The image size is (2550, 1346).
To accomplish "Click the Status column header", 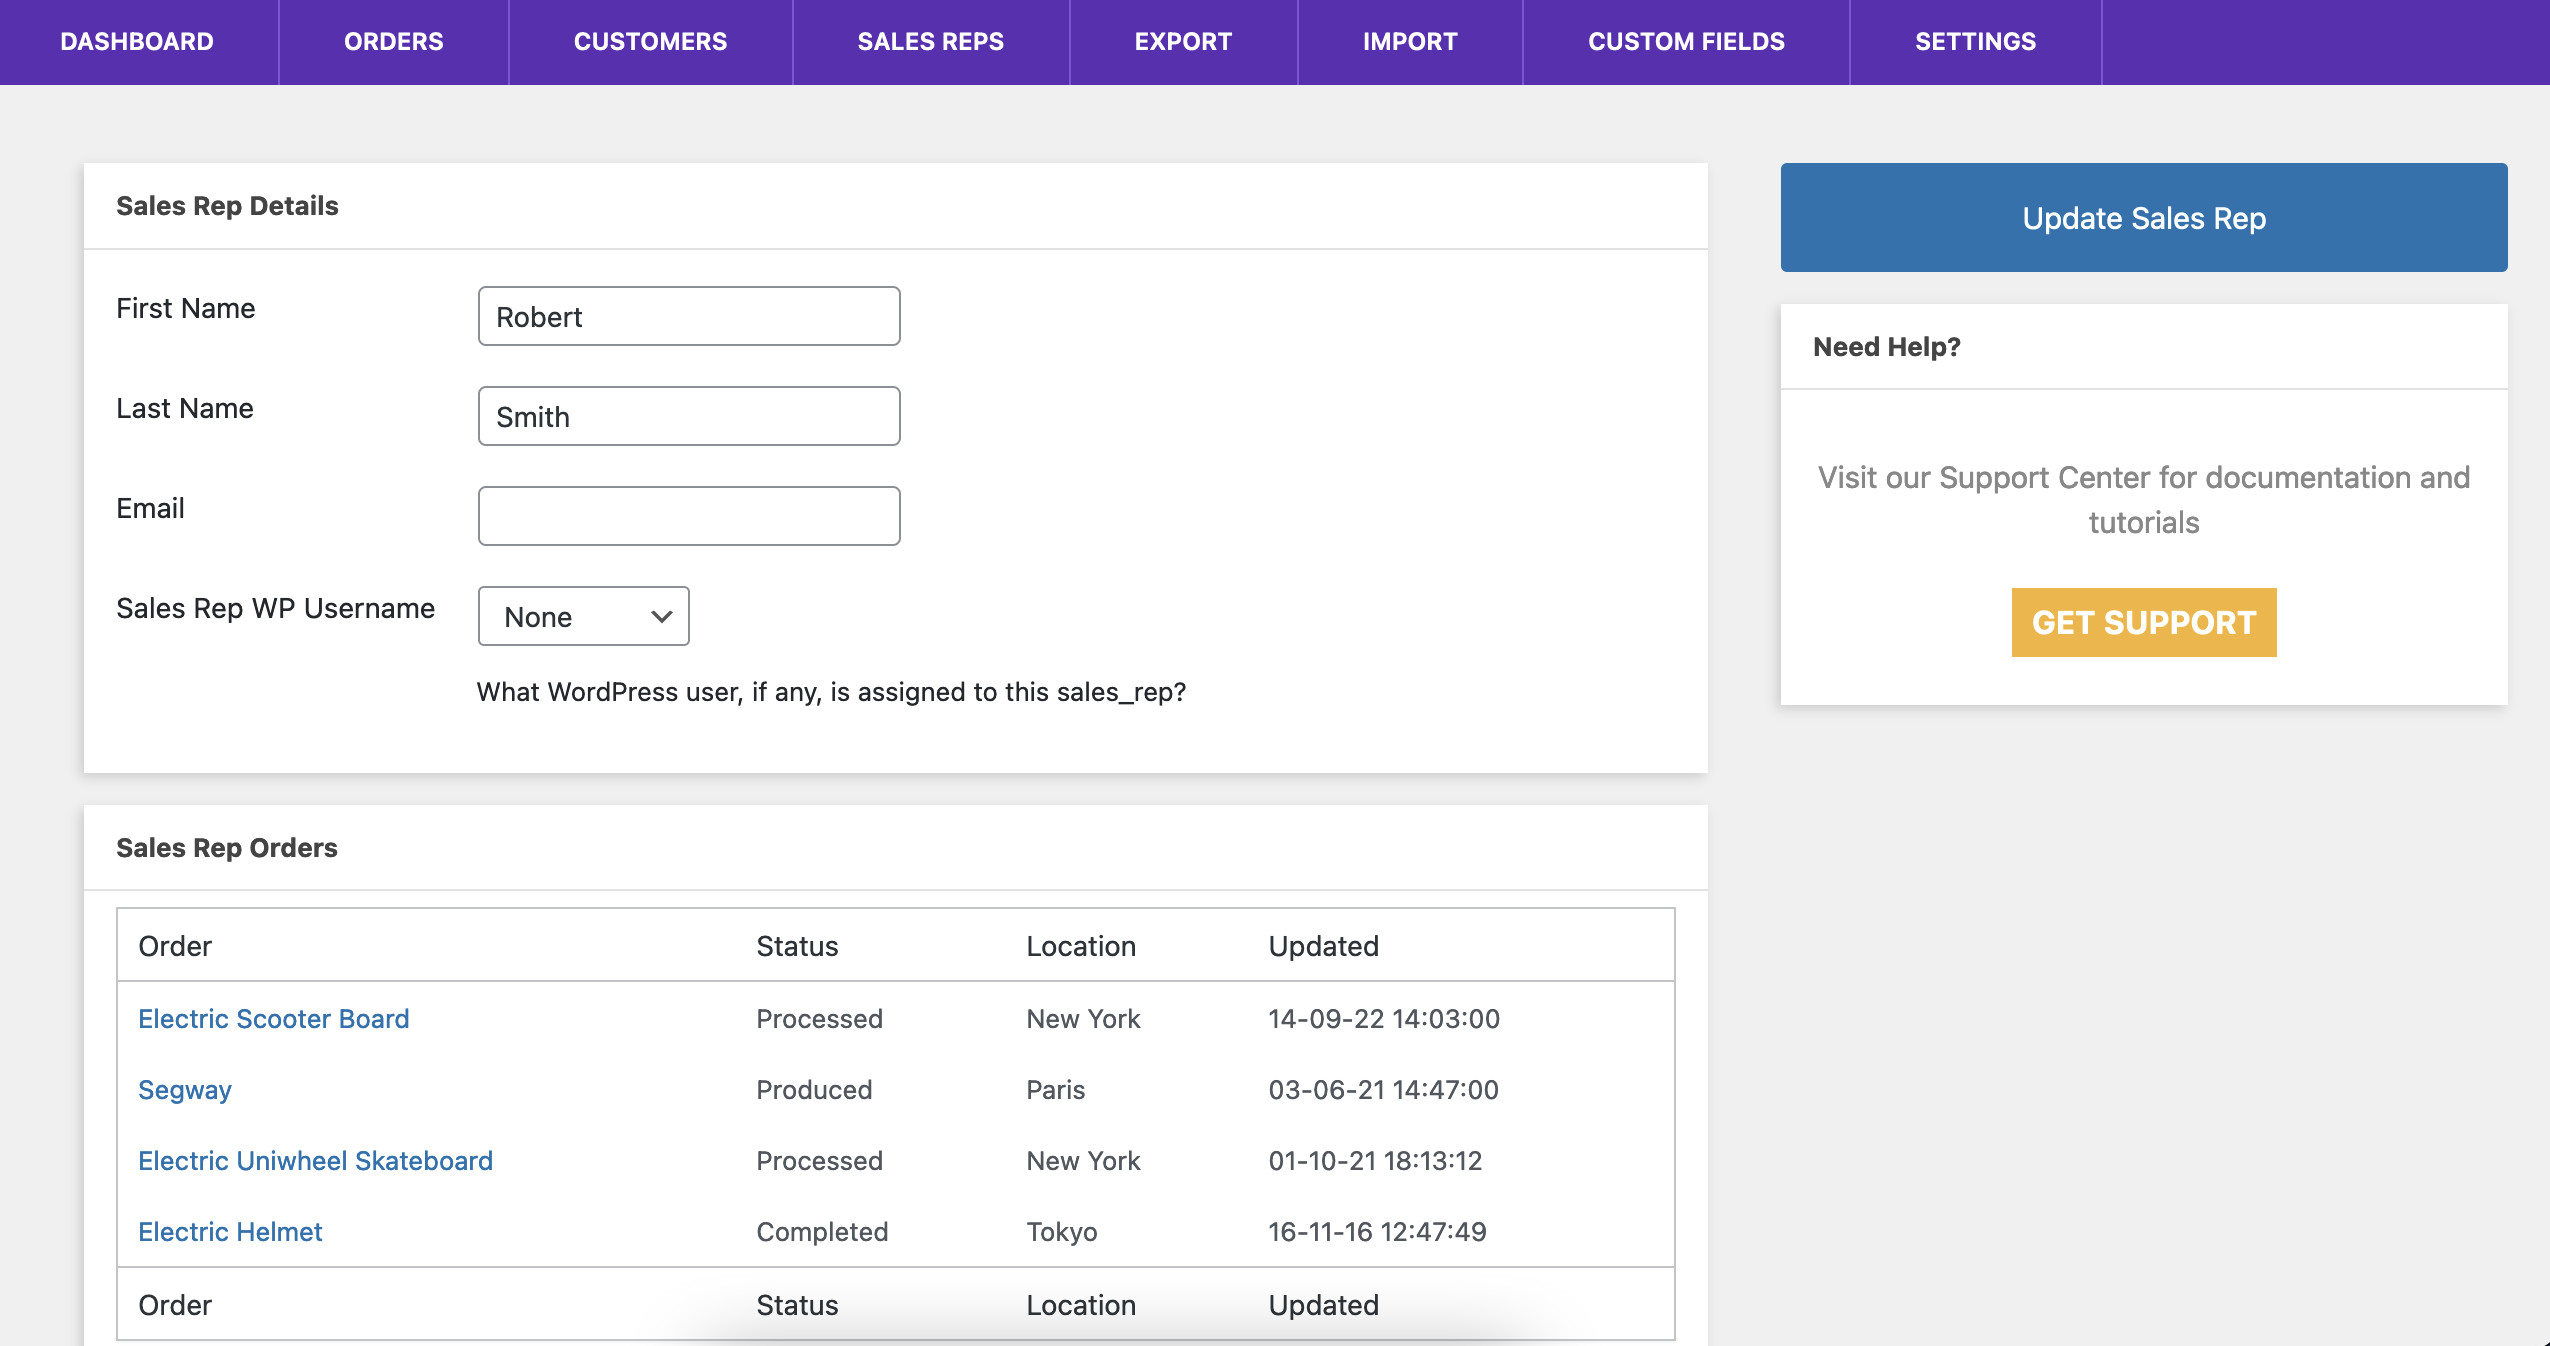I will pyautogui.click(x=797, y=946).
